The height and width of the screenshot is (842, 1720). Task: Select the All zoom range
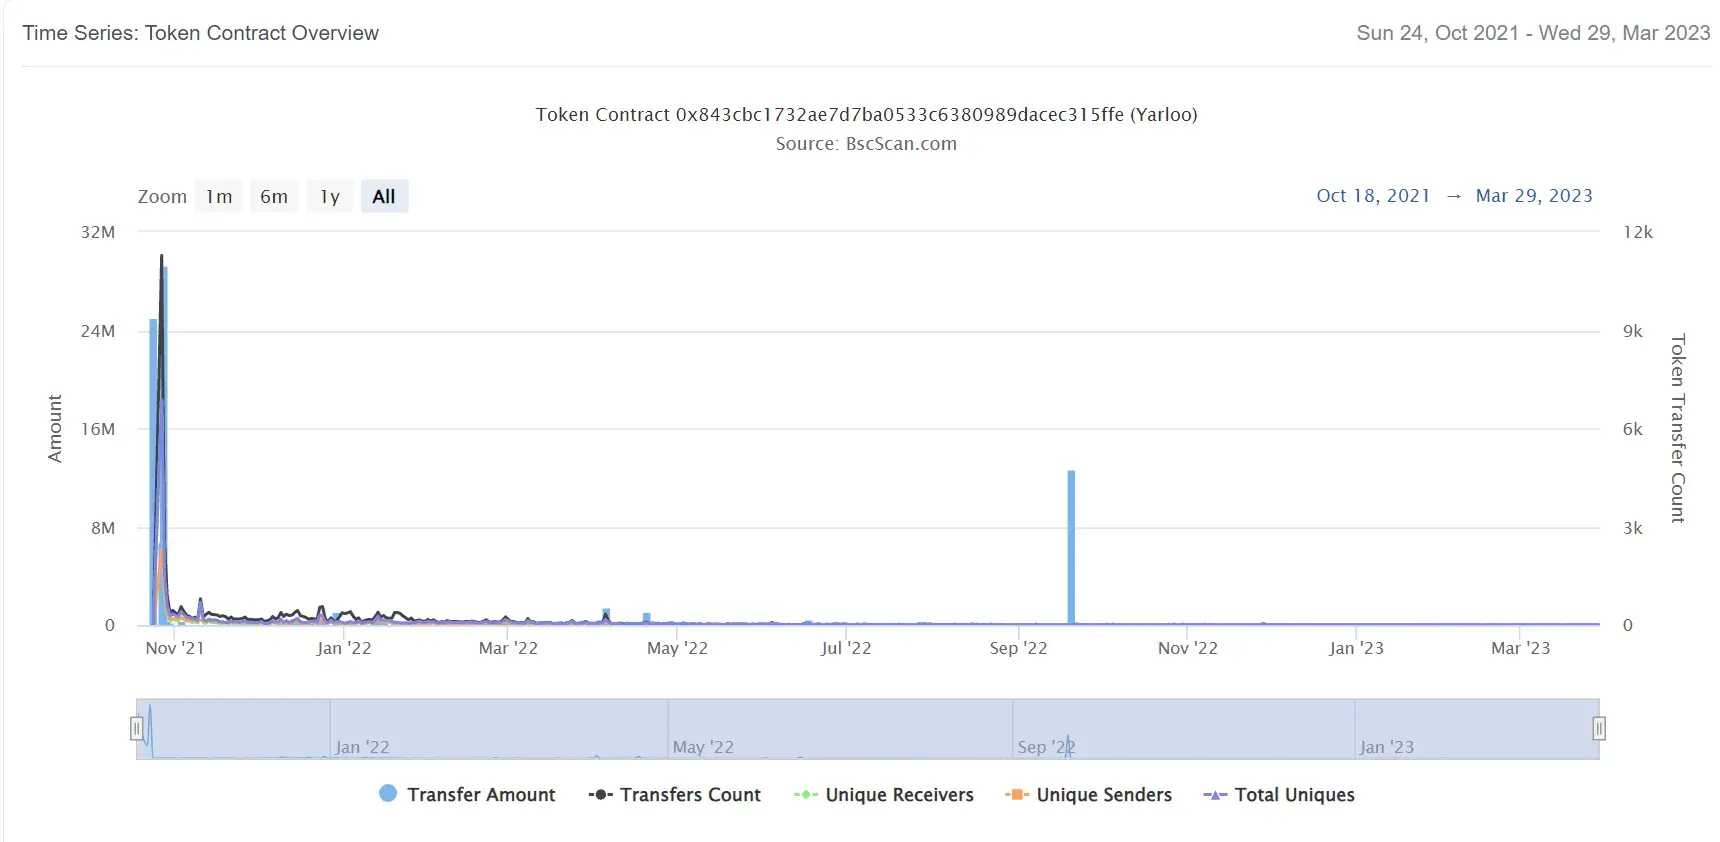coord(384,196)
